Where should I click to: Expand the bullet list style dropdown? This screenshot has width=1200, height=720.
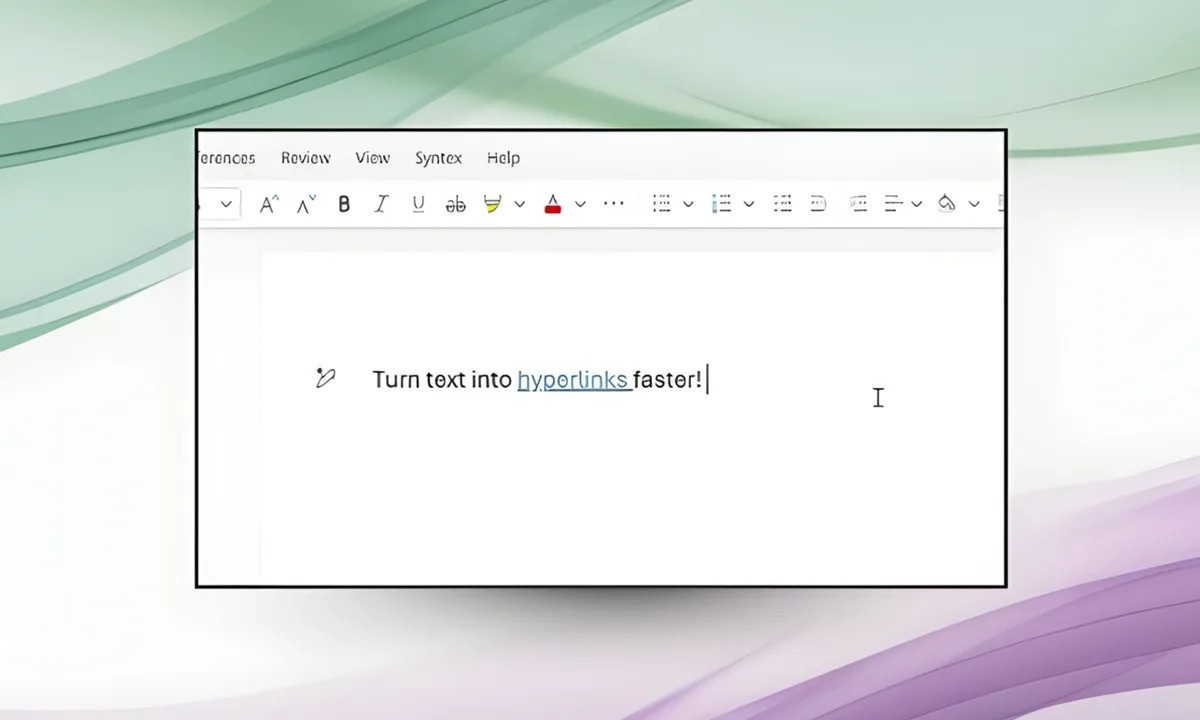tap(688, 204)
